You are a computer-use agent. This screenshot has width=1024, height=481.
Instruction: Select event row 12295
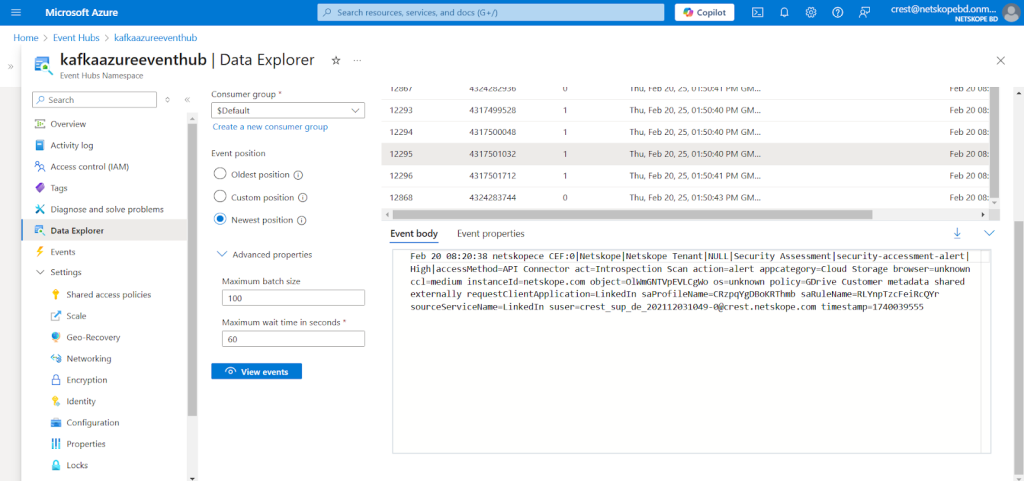(686, 154)
